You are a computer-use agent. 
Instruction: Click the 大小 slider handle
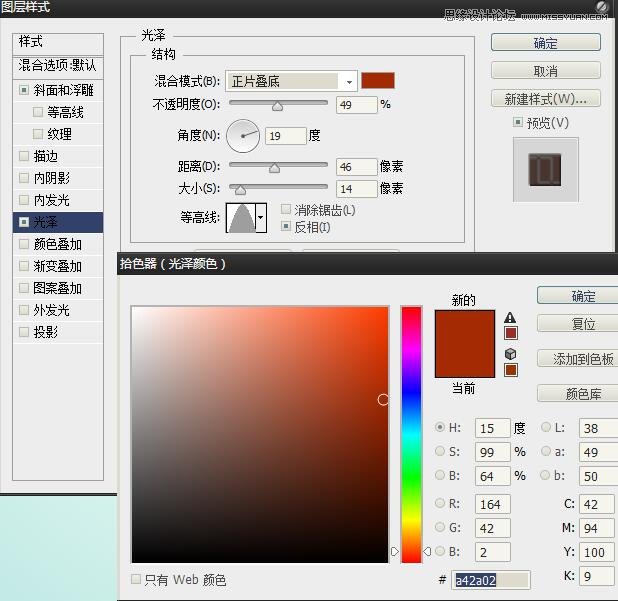click(240, 190)
